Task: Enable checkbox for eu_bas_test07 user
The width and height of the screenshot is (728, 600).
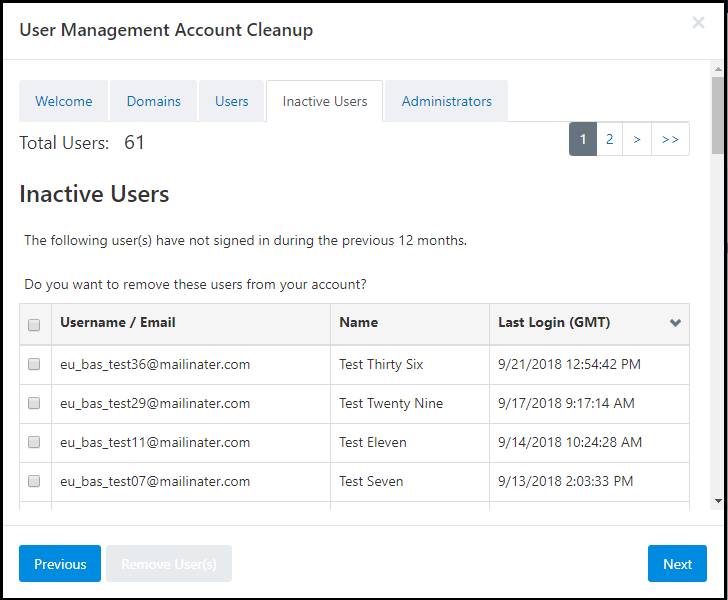Action: [x=34, y=481]
